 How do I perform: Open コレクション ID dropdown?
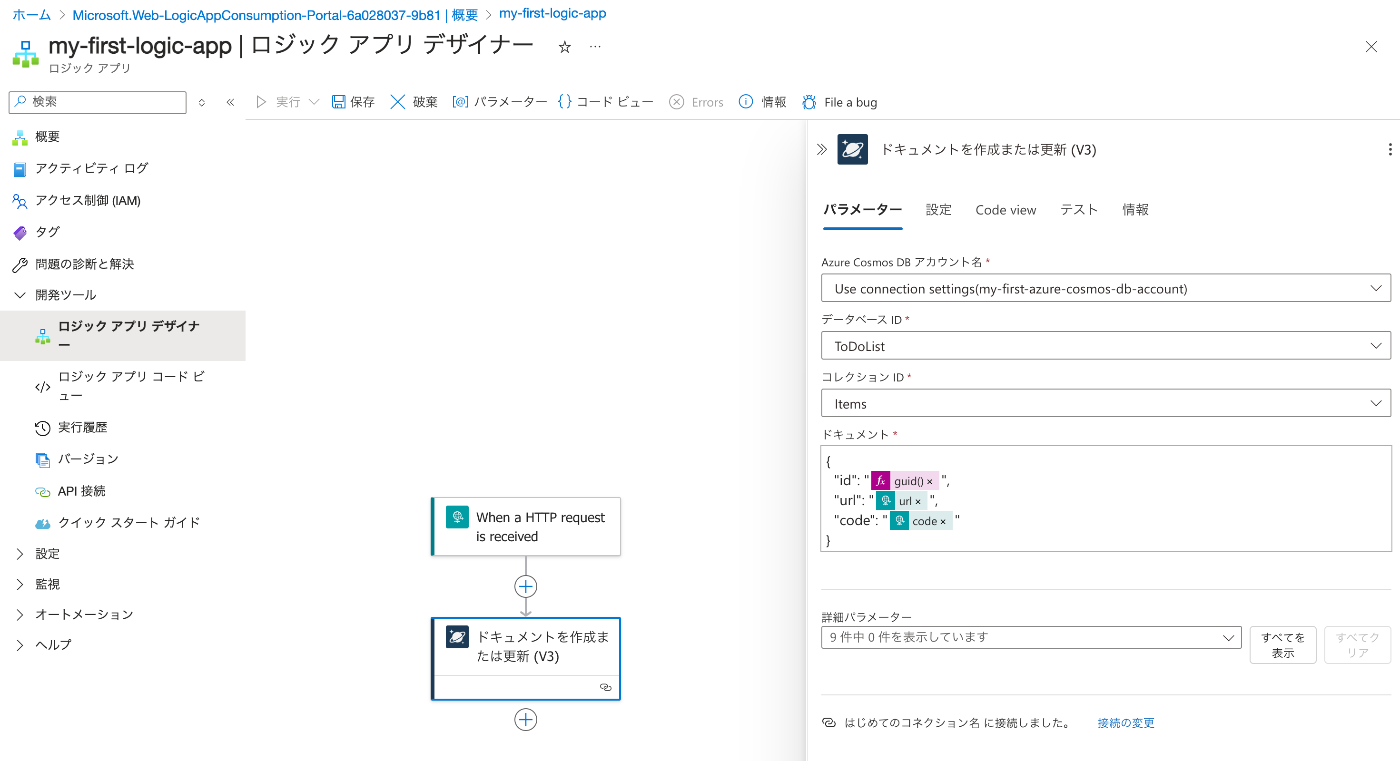[1105, 404]
